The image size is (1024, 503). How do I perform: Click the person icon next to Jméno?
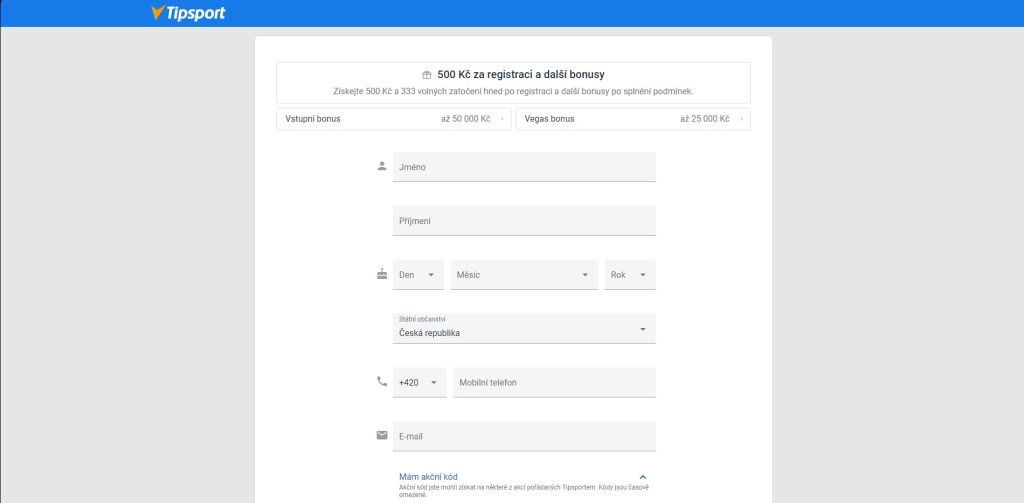[381, 166]
